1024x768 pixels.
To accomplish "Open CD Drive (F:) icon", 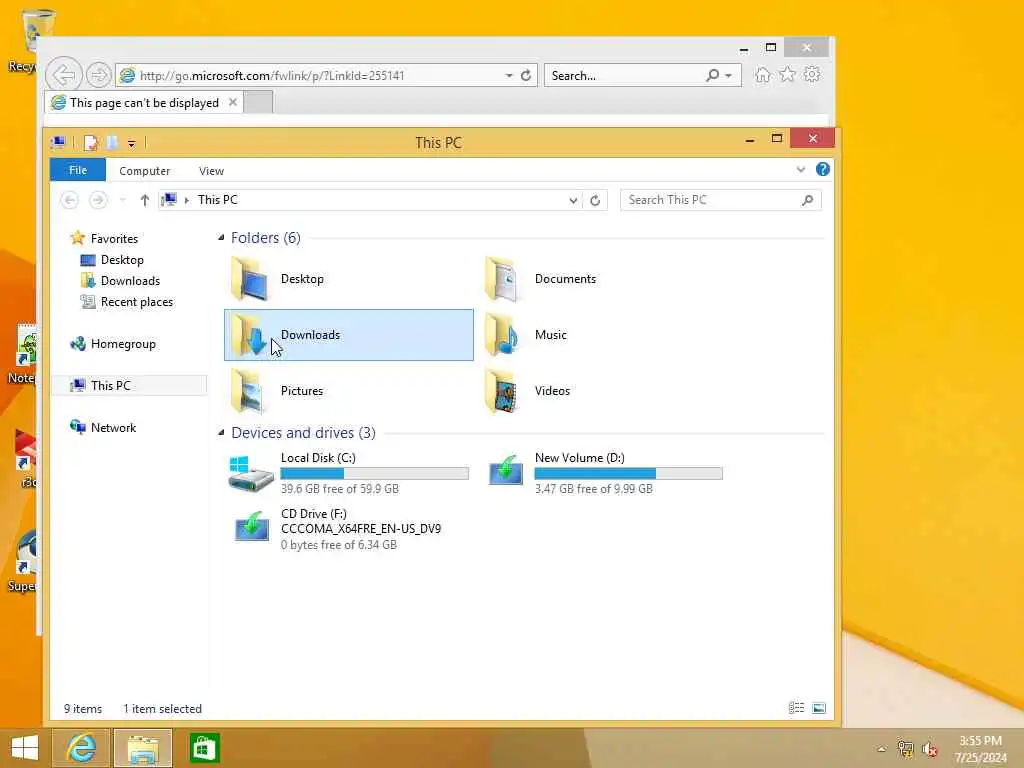I will [251, 526].
